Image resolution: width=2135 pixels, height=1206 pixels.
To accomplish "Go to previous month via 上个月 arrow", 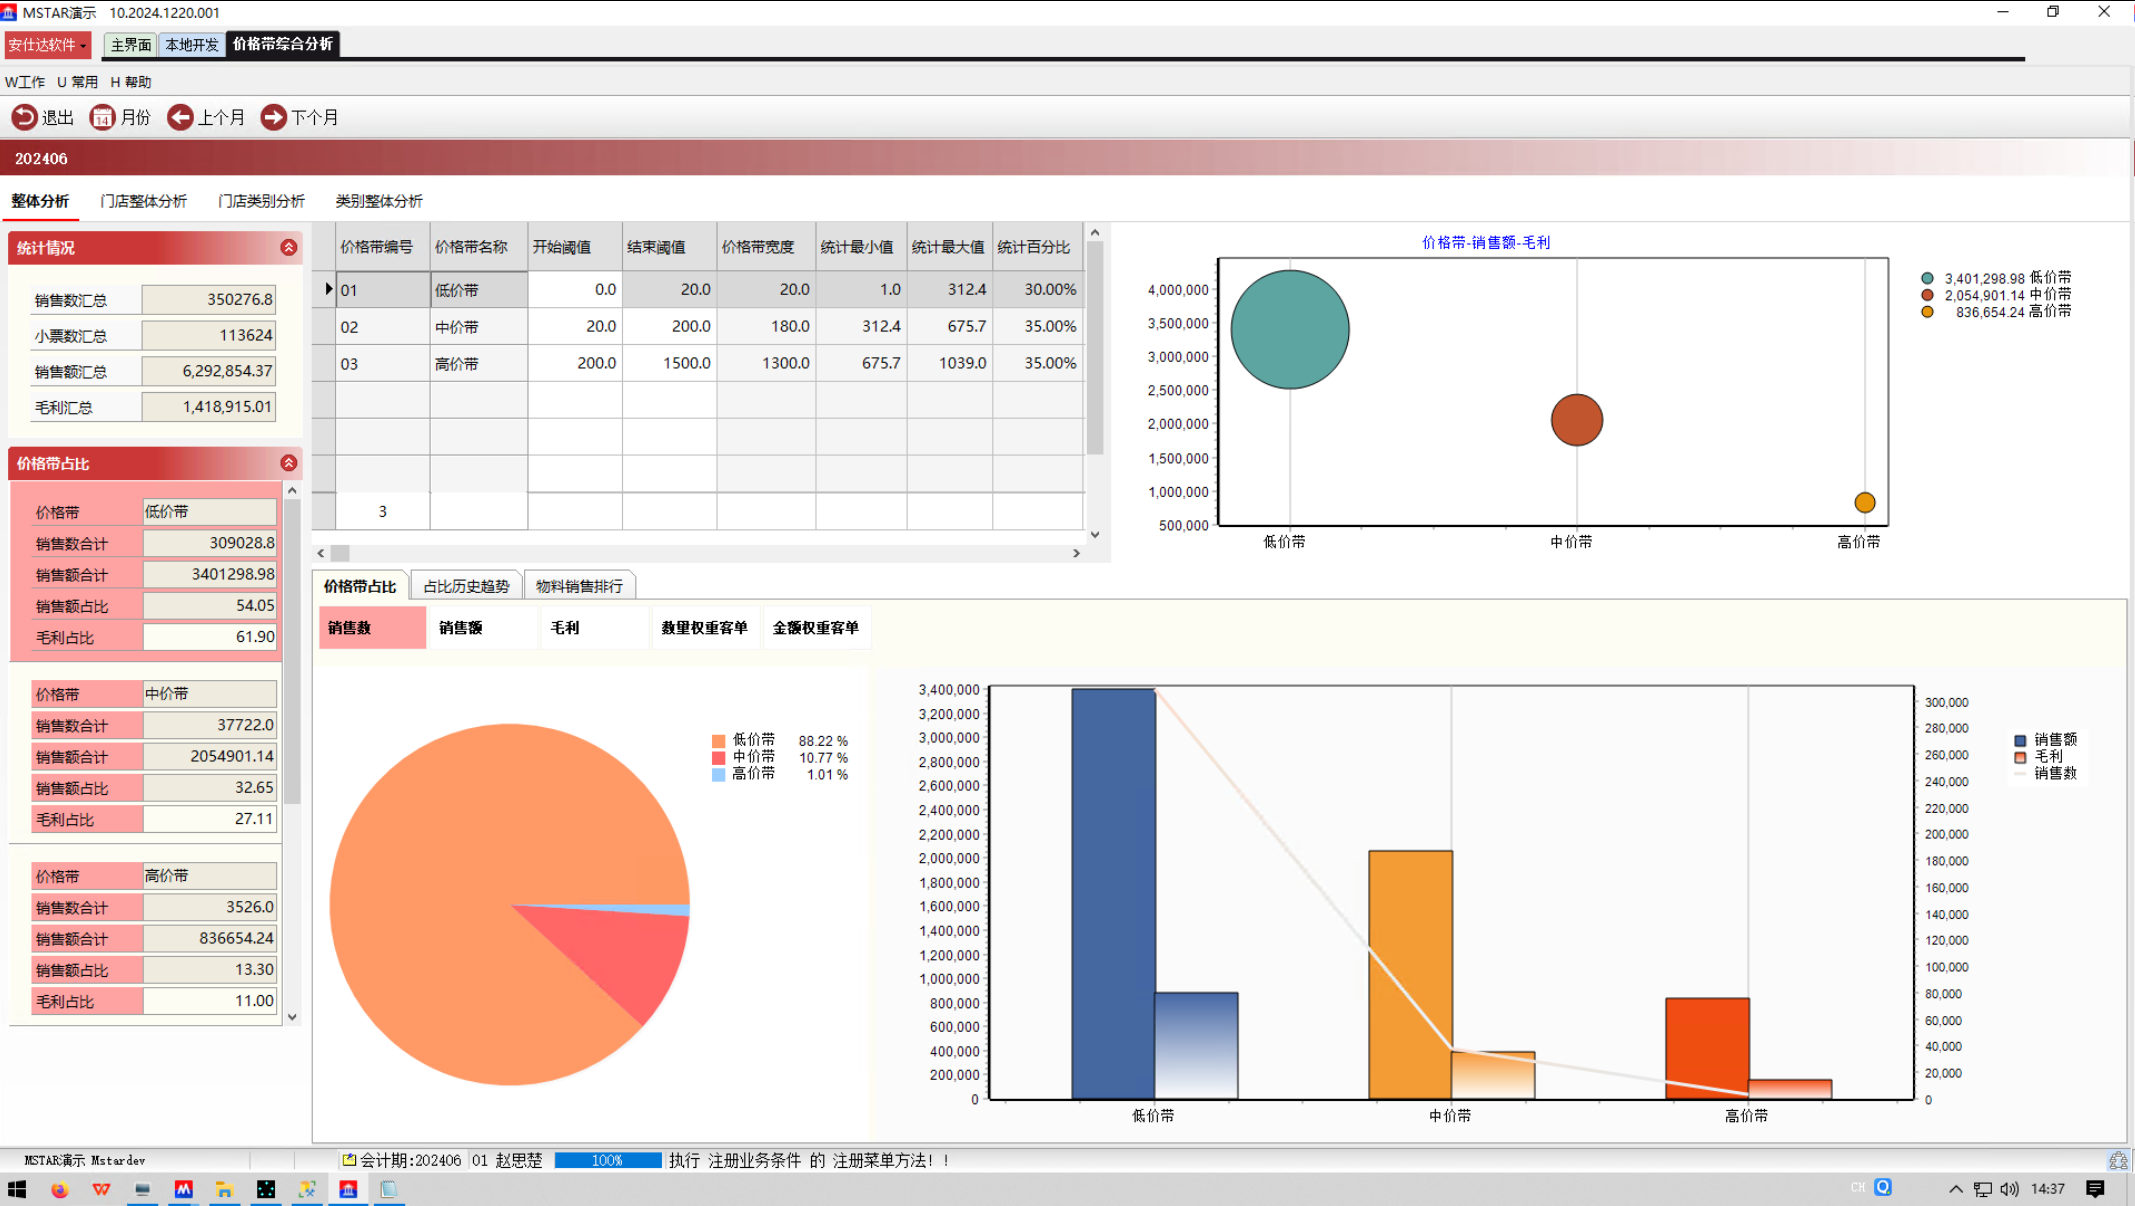I will pyautogui.click(x=180, y=117).
